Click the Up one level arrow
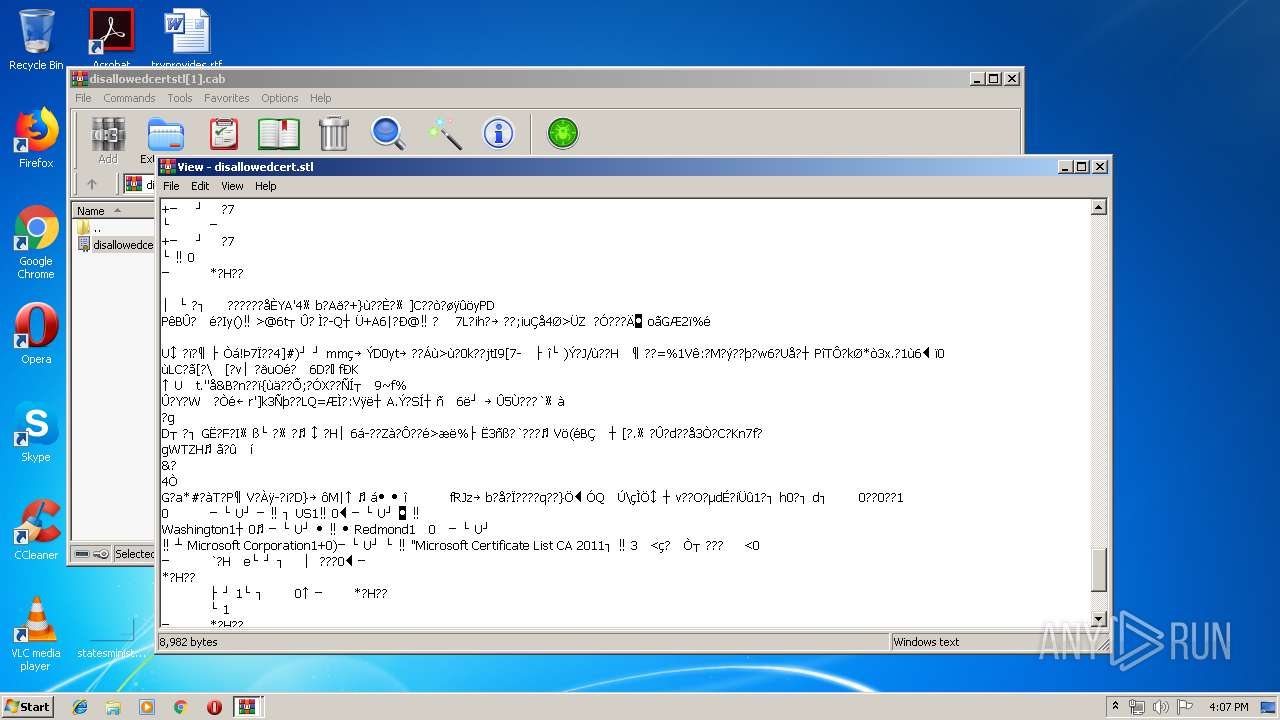 (92, 184)
